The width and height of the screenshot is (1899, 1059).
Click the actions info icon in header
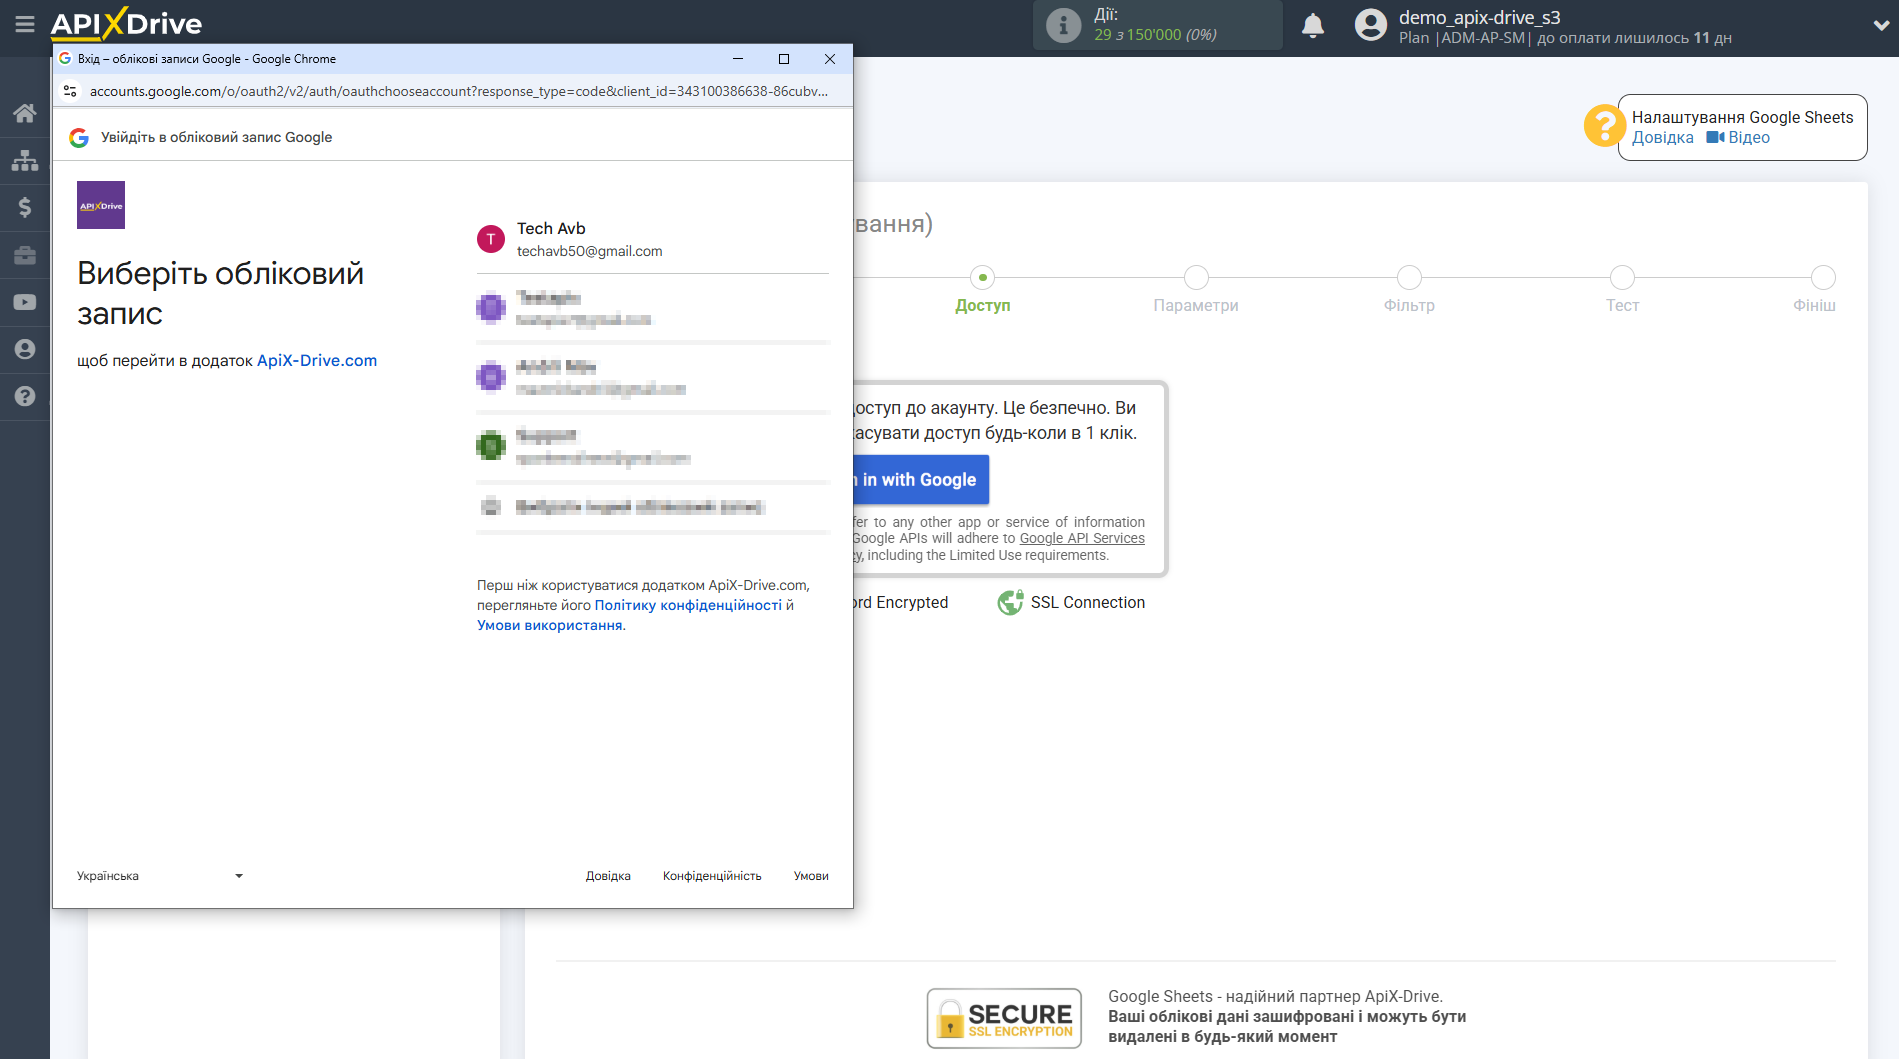pos(1063,25)
